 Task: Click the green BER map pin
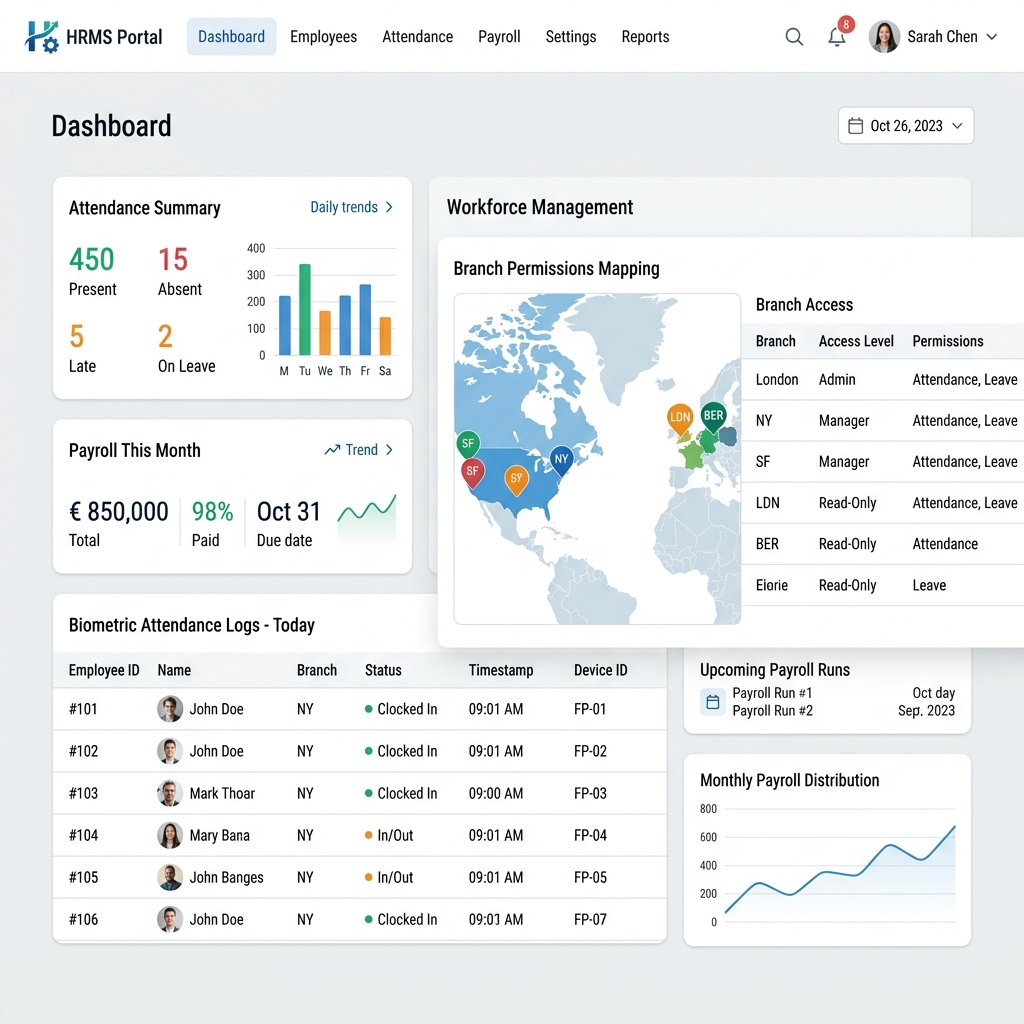coord(713,417)
